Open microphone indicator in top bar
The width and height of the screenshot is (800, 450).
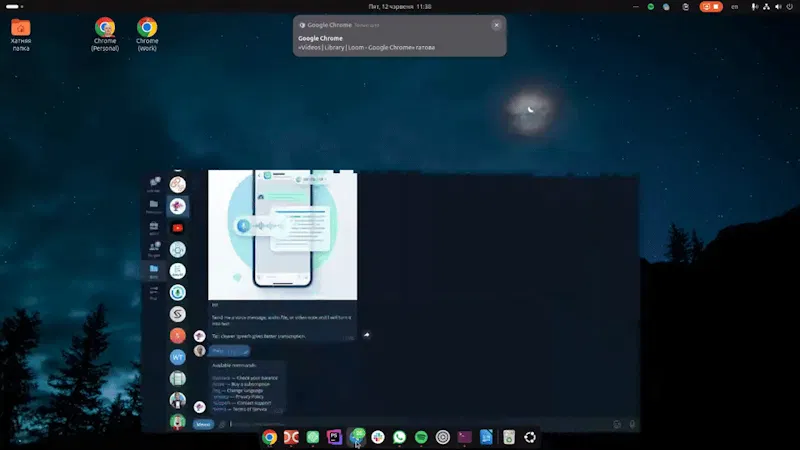[754, 7]
